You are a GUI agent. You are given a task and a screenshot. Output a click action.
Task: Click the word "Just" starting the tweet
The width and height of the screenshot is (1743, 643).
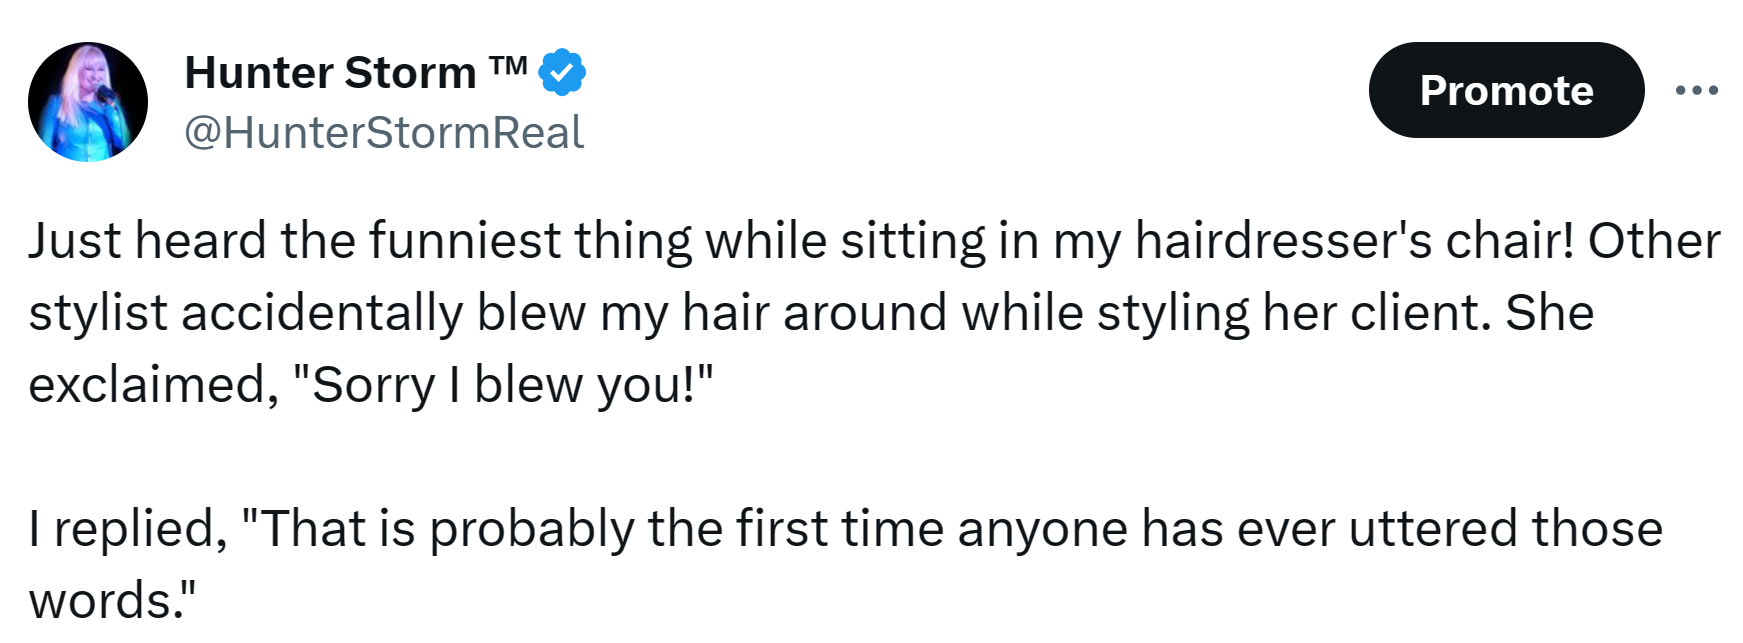click(x=76, y=241)
